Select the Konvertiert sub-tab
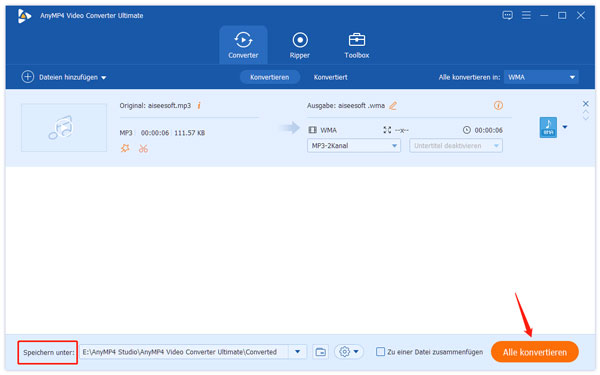600x375 pixels. pyautogui.click(x=330, y=77)
